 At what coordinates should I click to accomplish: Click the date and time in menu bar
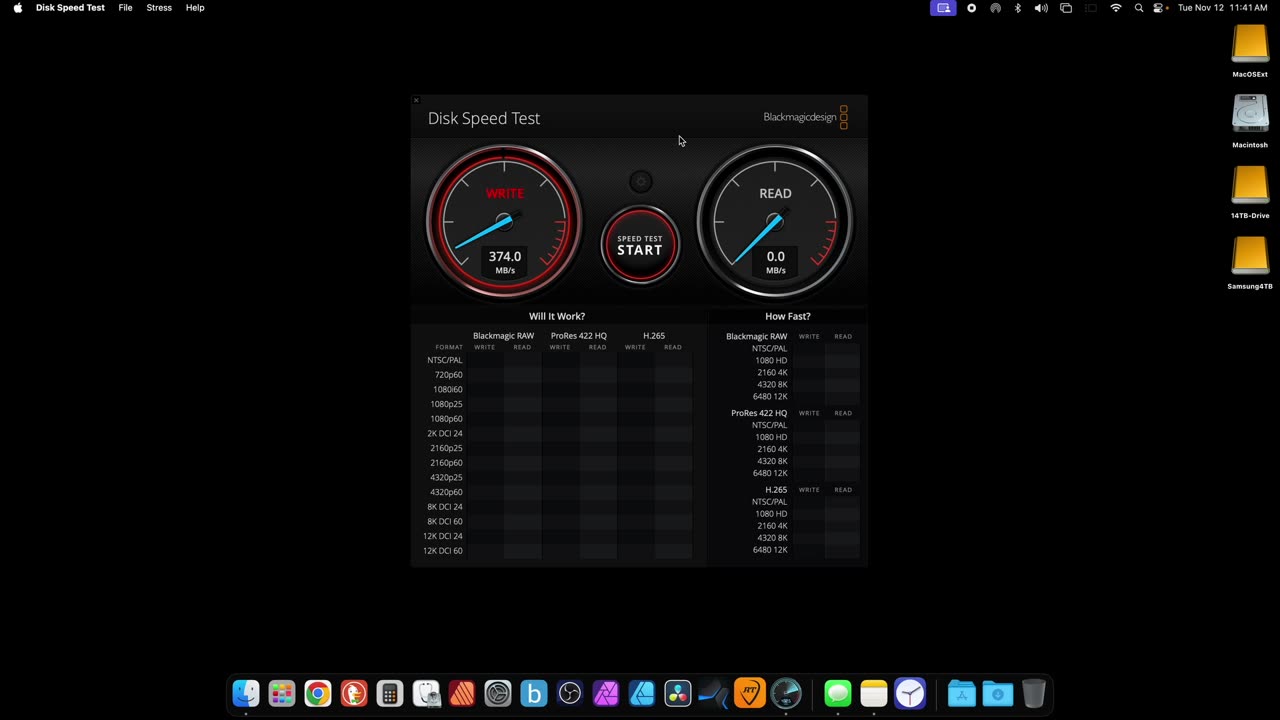tap(1223, 7)
